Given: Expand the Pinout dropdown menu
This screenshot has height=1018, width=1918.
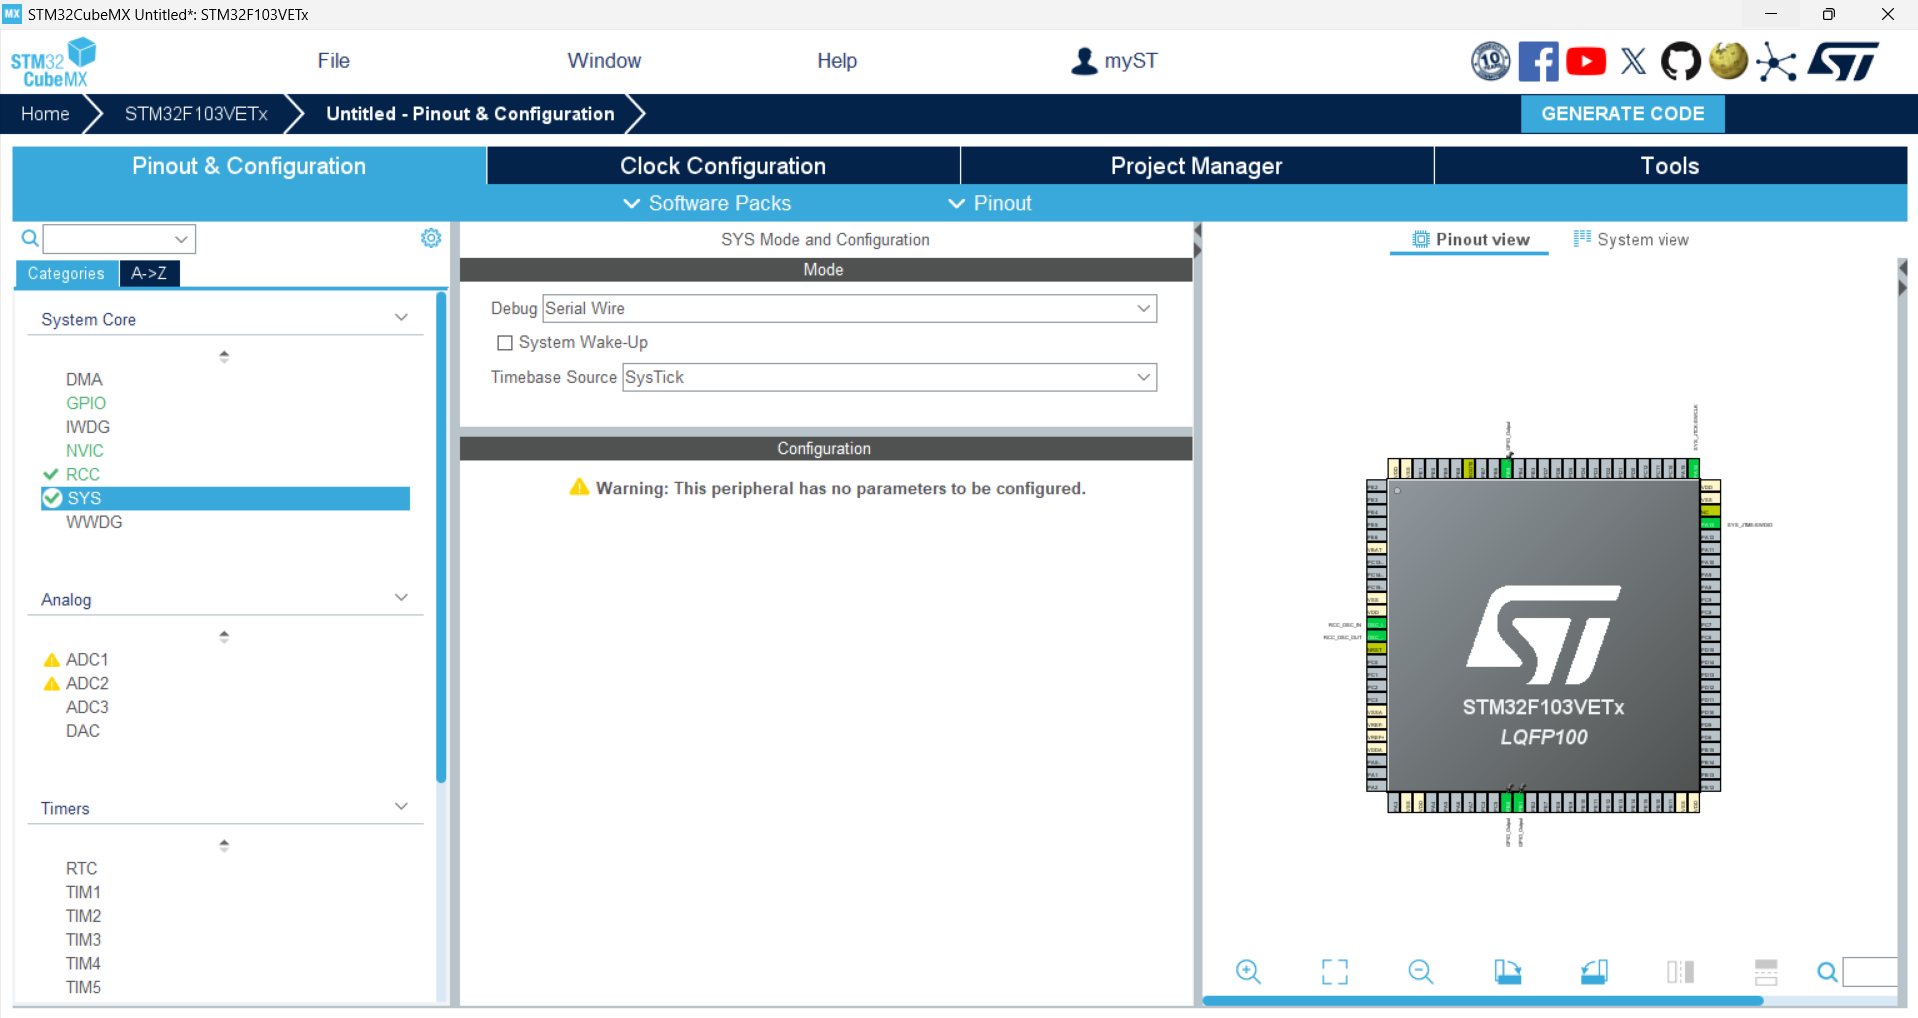Looking at the screenshot, I should [989, 203].
